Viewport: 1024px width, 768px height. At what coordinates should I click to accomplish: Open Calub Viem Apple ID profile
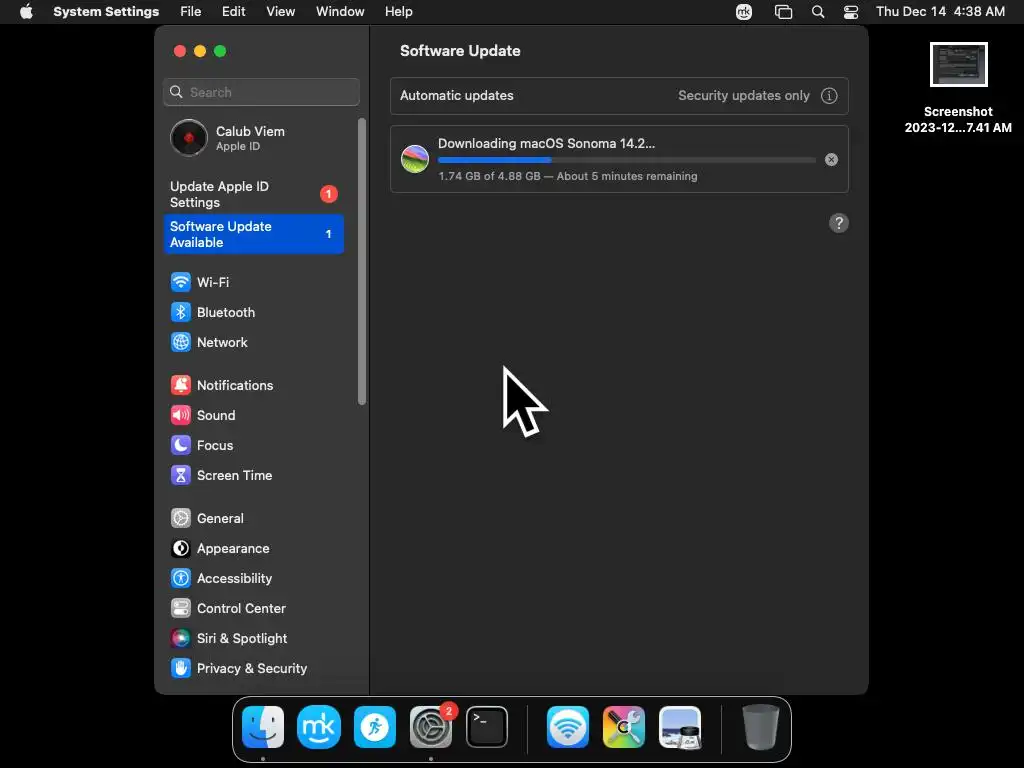pyautogui.click(x=253, y=138)
